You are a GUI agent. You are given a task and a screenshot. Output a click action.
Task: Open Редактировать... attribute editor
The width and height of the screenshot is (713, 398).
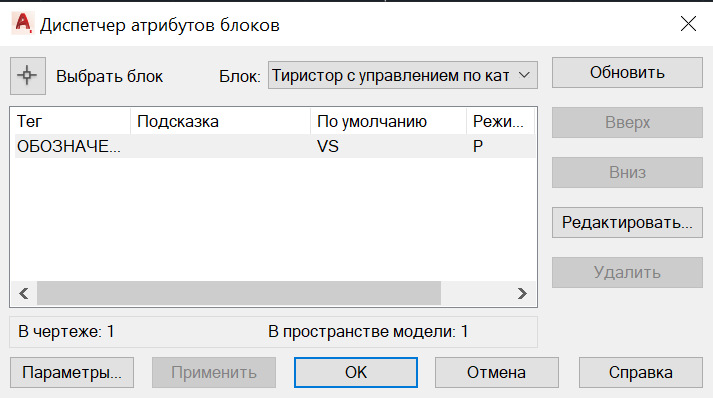(627, 222)
